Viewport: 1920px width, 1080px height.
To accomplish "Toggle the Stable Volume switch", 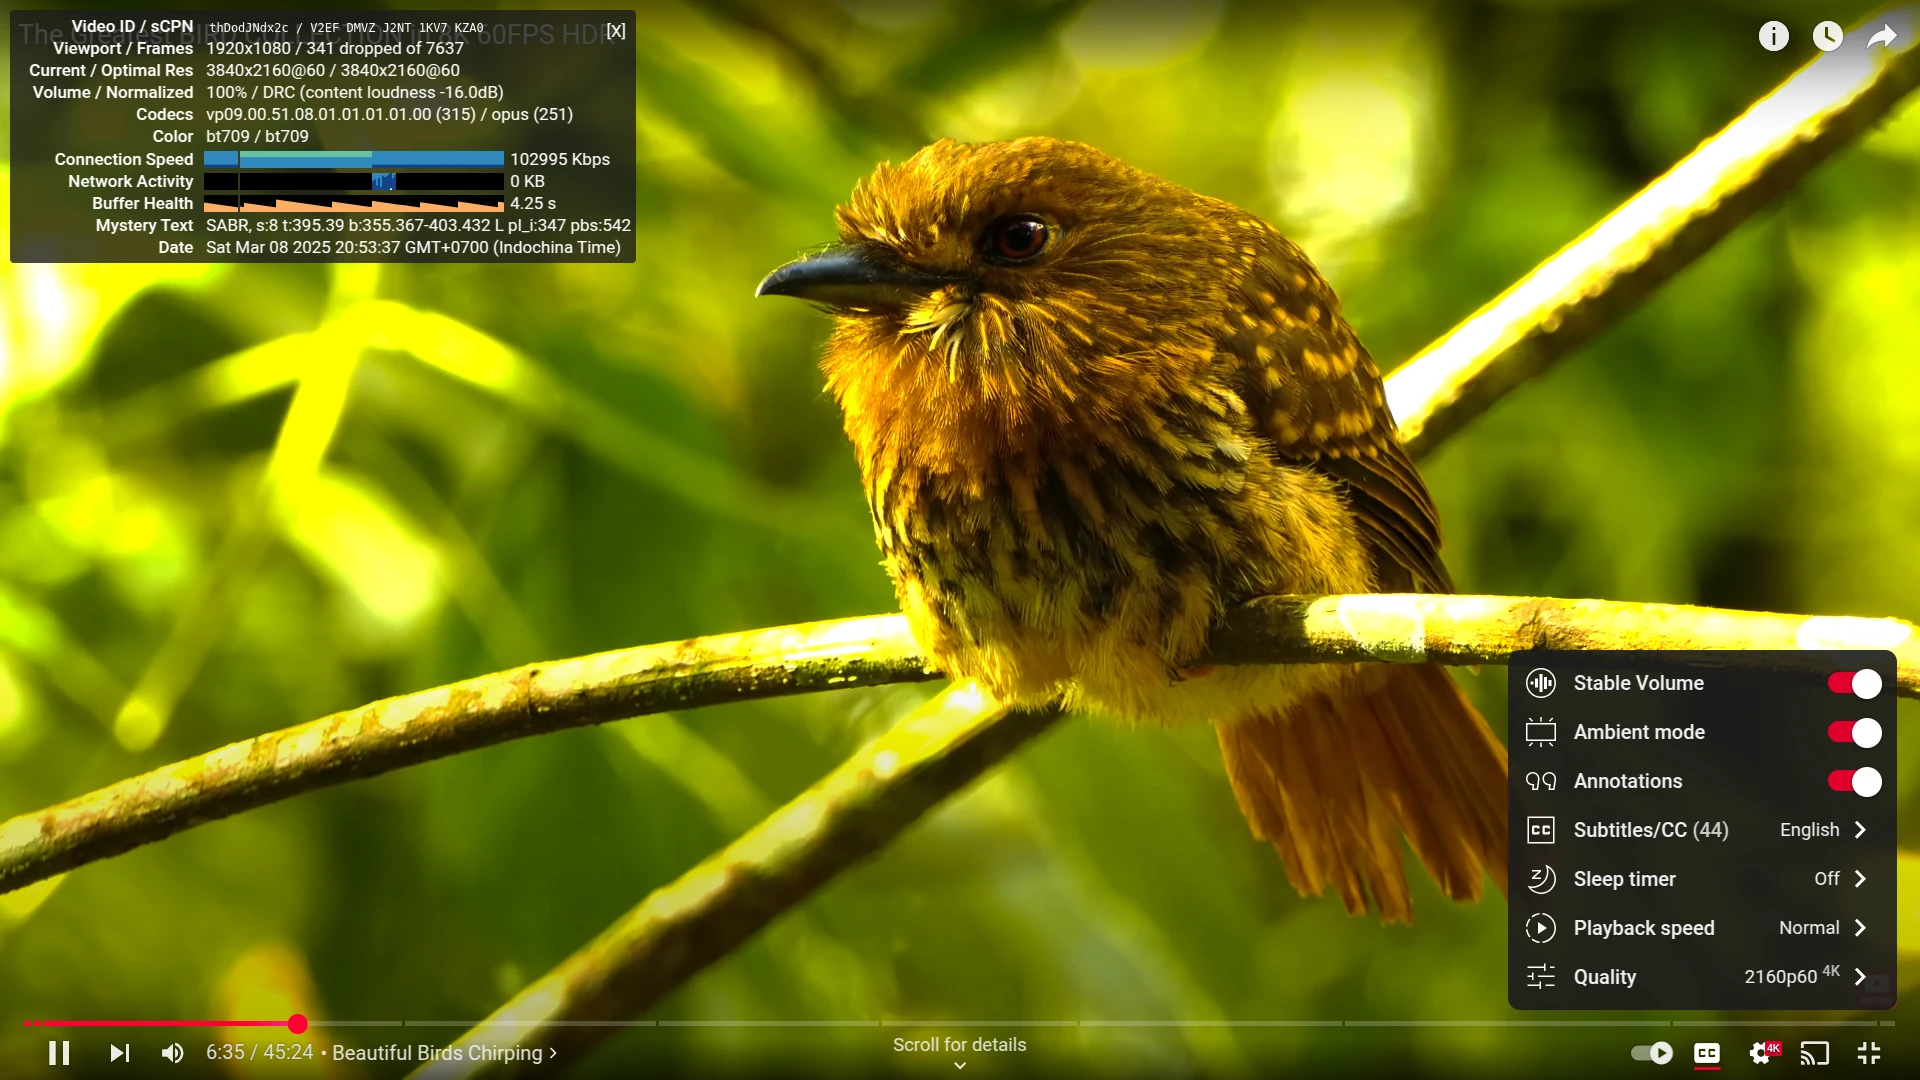I will coord(1854,683).
